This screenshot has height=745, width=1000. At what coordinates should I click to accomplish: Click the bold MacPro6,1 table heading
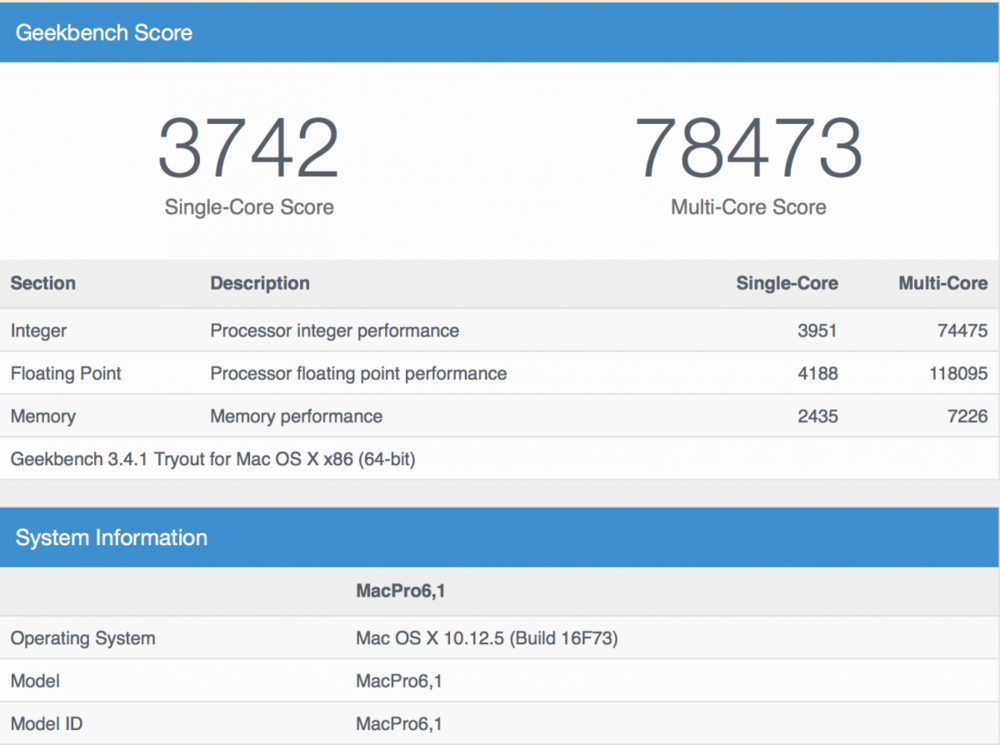tap(401, 590)
